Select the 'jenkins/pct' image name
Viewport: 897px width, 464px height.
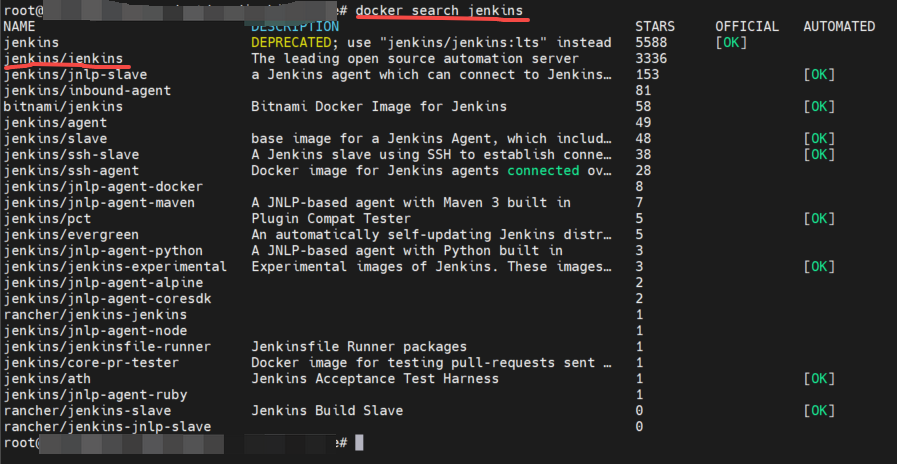[47, 219]
